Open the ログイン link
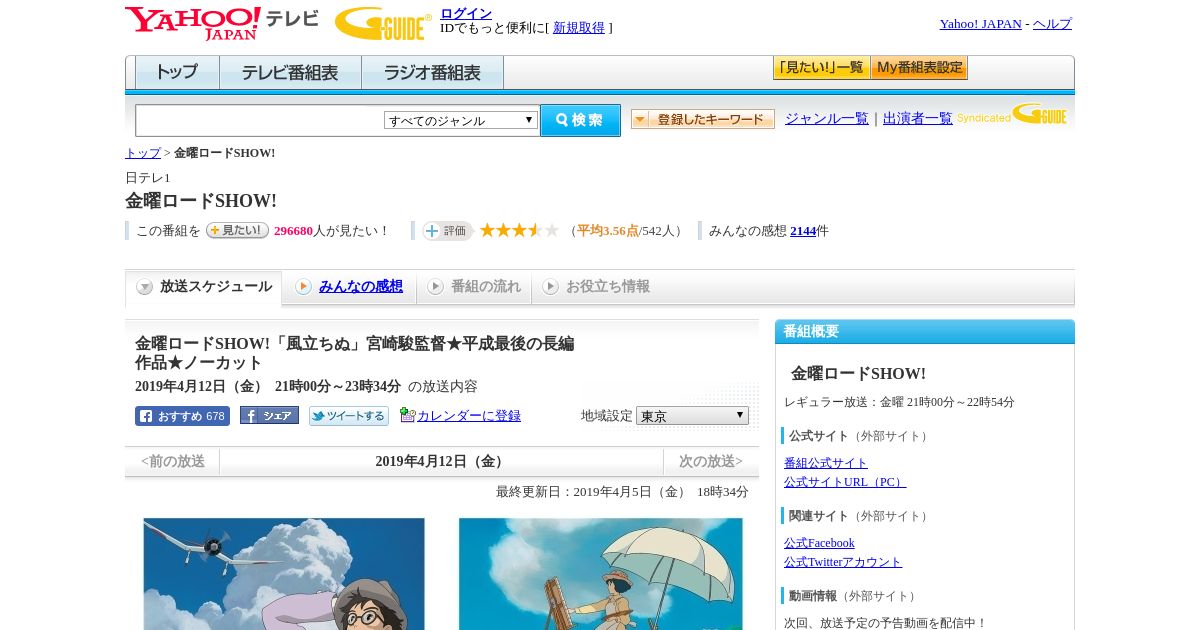This screenshot has height=630, width=1200. [466, 13]
